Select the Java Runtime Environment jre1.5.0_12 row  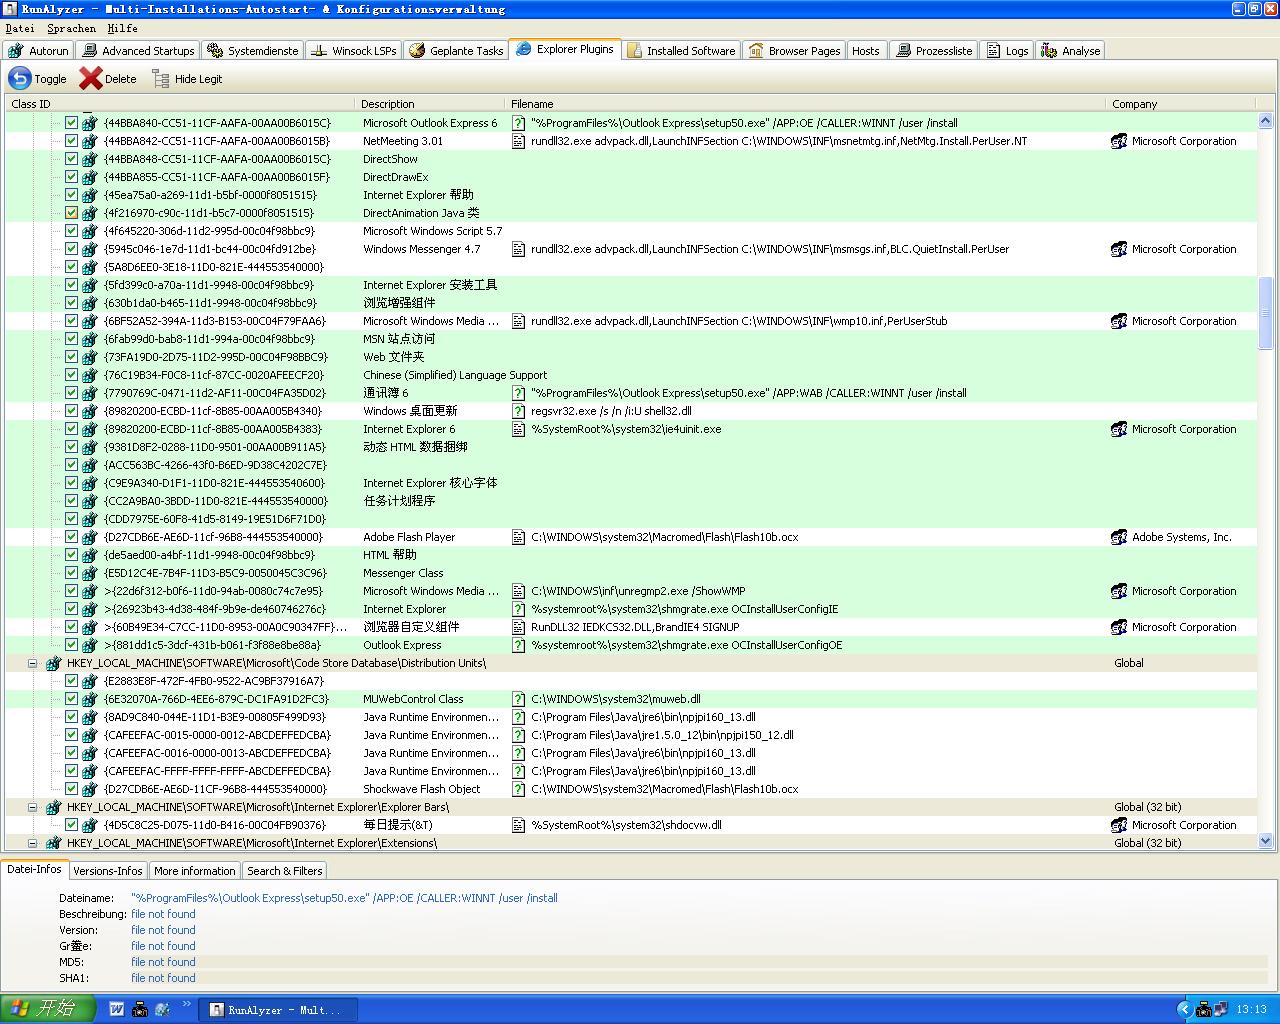pyautogui.click(x=630, y=735)
